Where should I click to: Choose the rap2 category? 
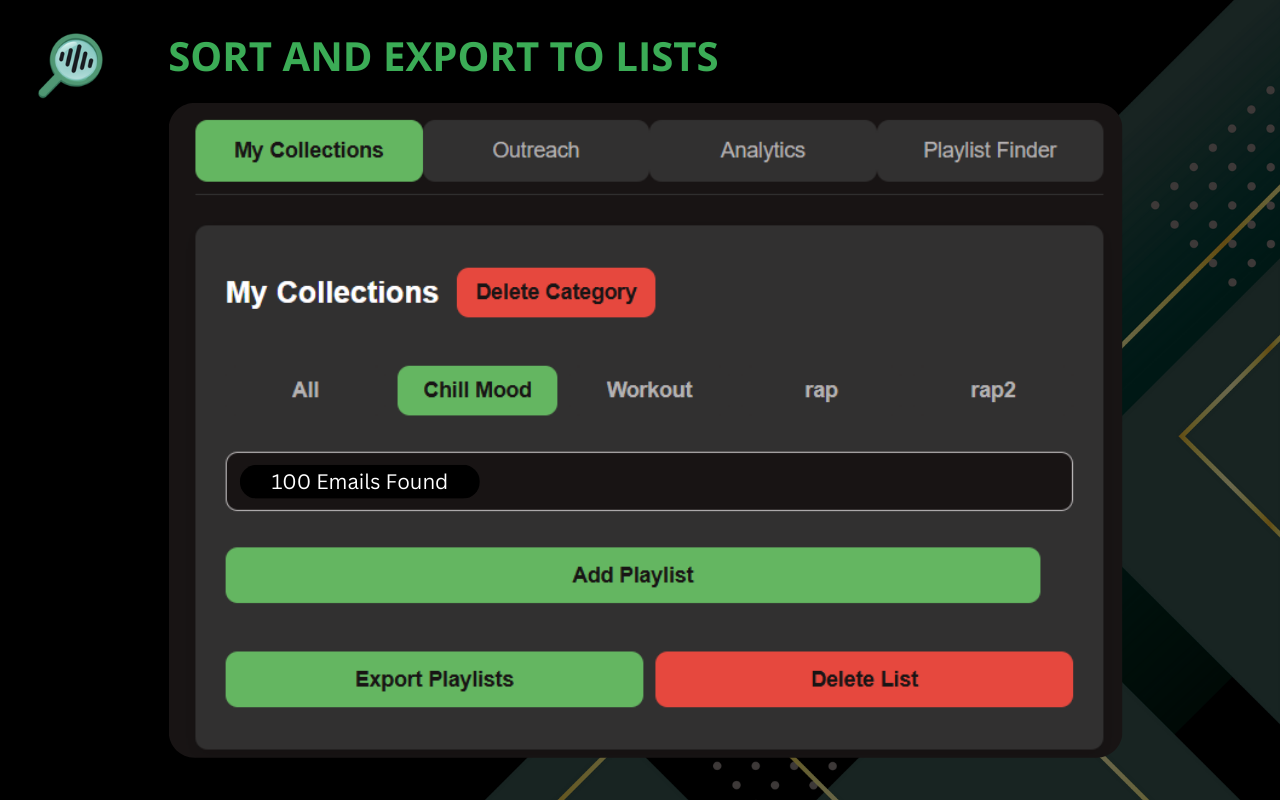pyautogui.click(x=993, y=390)
